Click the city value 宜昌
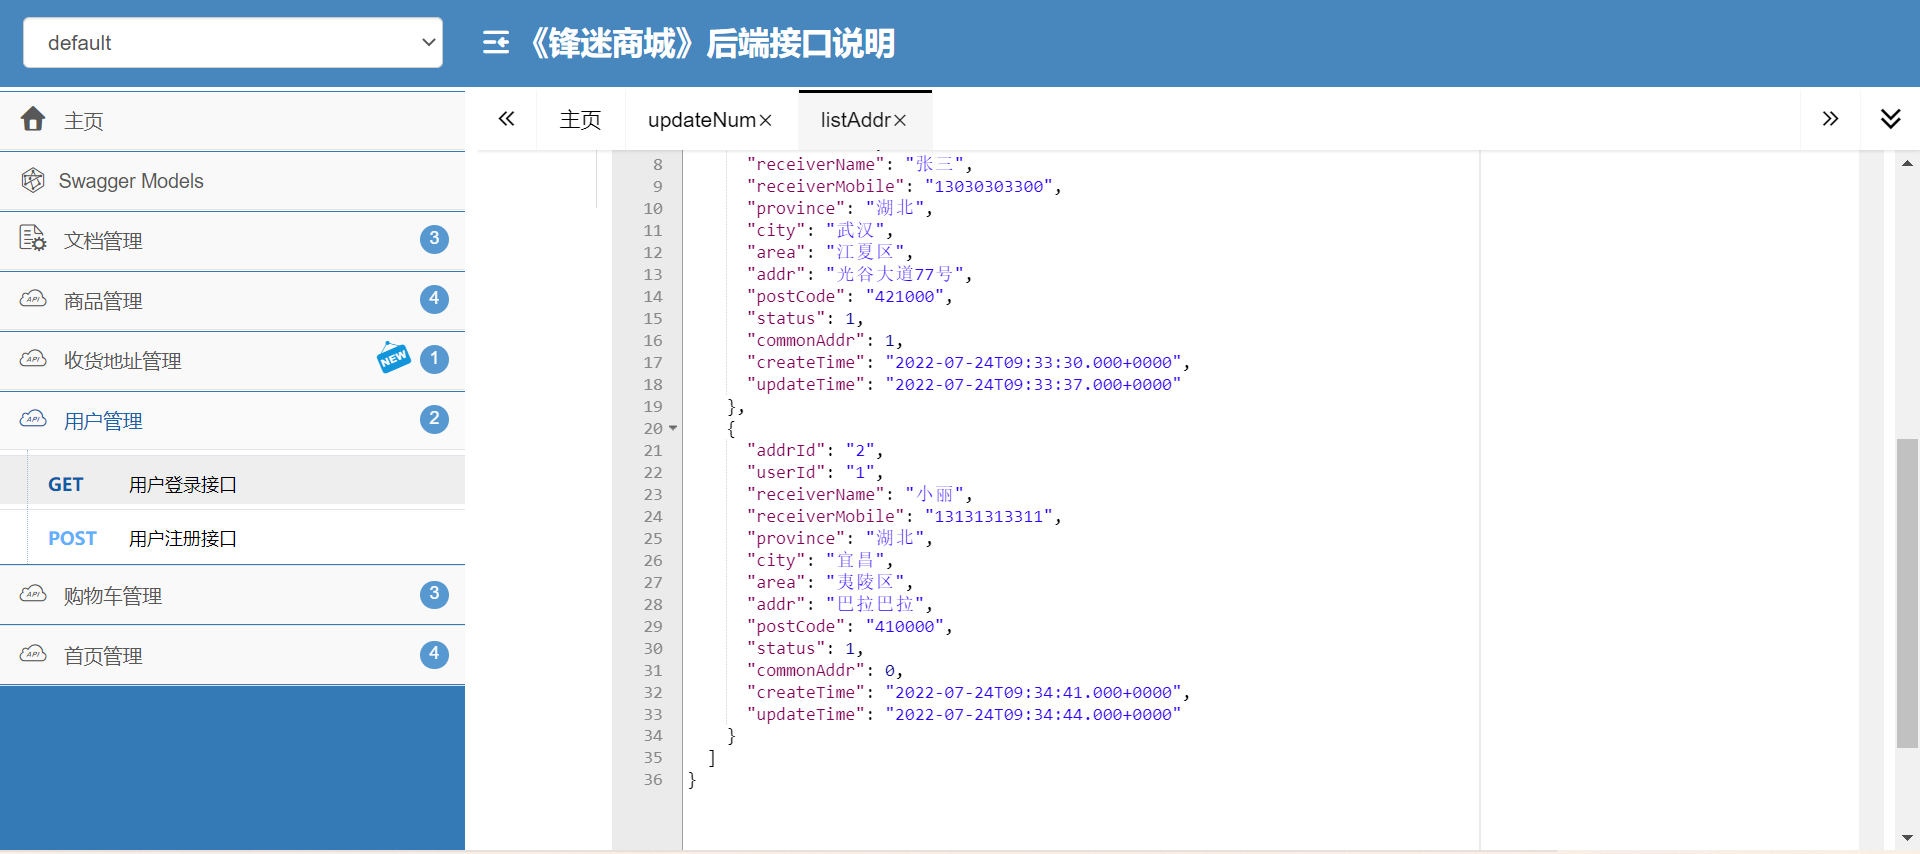1920x854 pixels. pos(855,560)
